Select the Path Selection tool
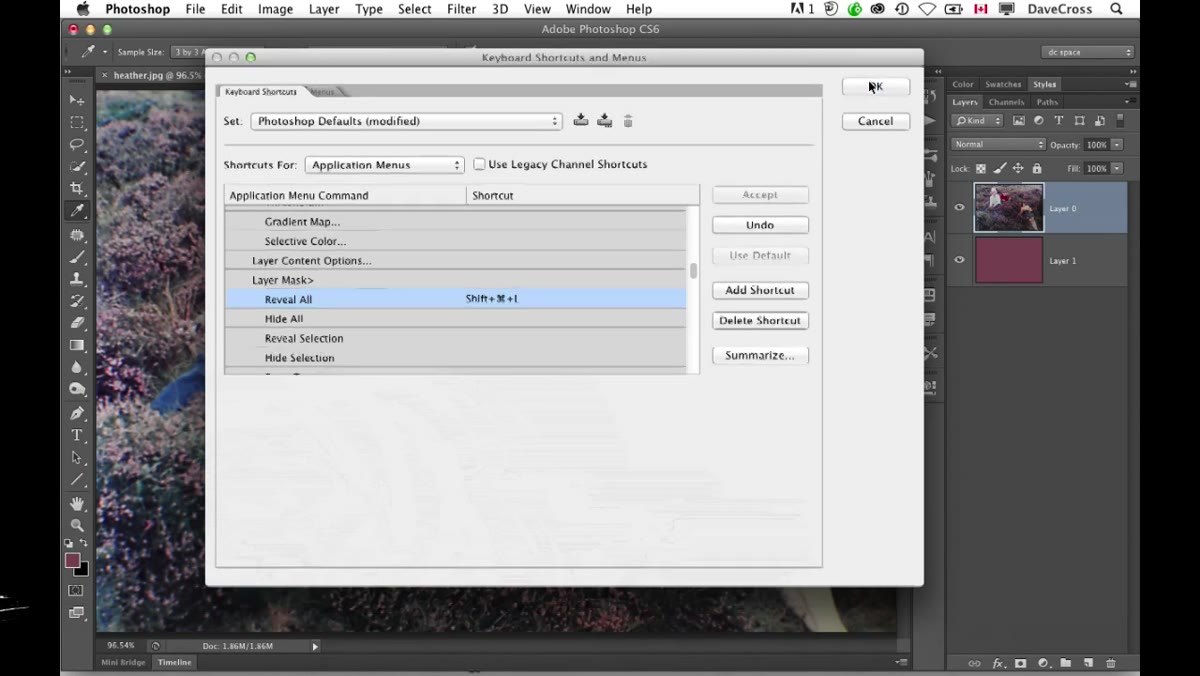1200x676 pixels. click(x=77, y=457)
